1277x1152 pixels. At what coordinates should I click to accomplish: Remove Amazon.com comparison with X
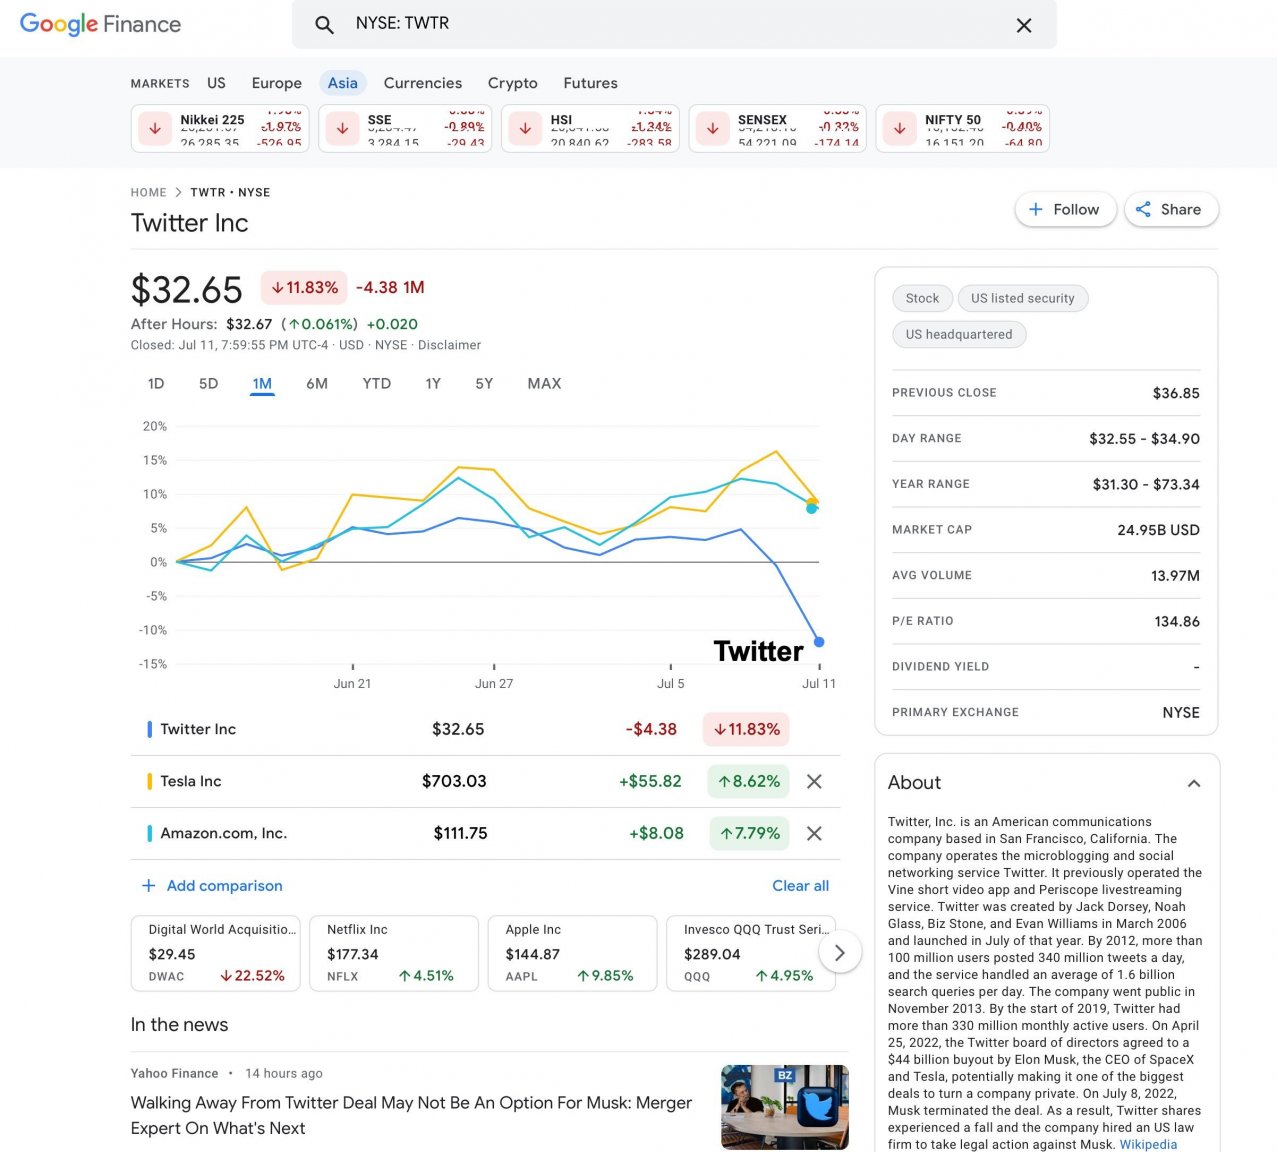pyautogui.click(x=814, y=833)
